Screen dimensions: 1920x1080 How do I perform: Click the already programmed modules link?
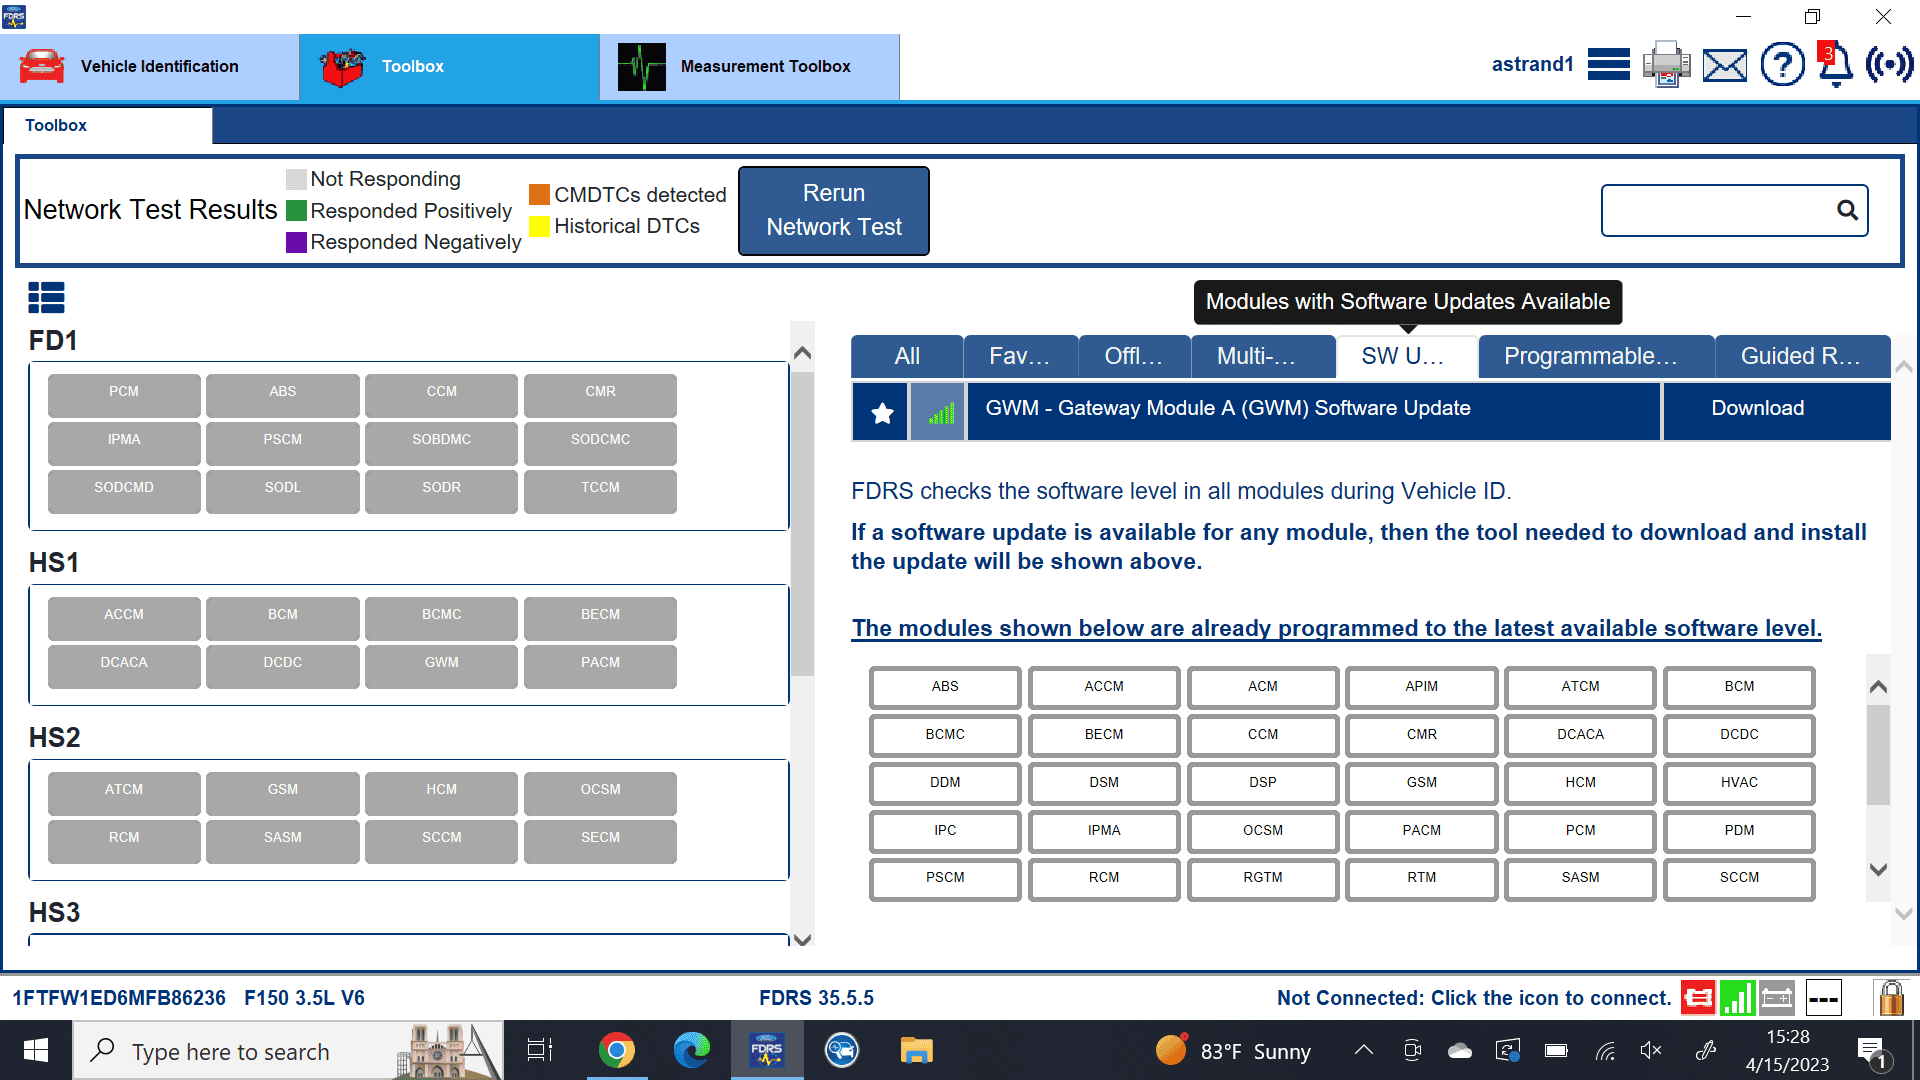pyautogui.click(x=1336, y=628)
